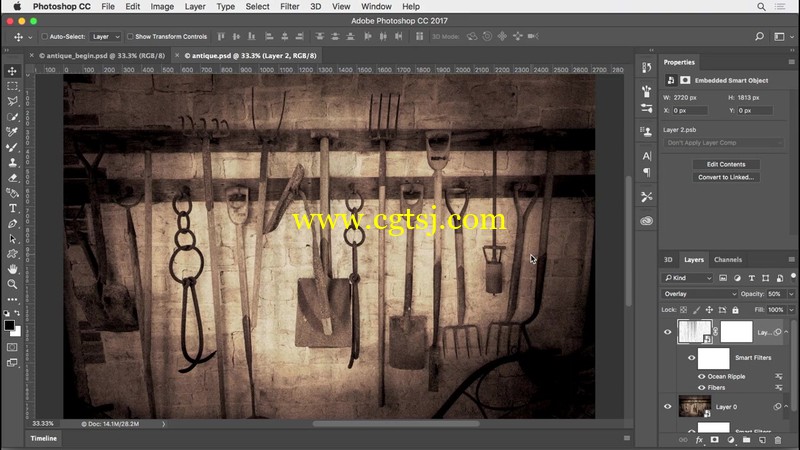The width and height of the screenshot is (800, 450).
Task: Open the workspace switcher dropdown
Action: pyautogui.click(x=783, y=36)
